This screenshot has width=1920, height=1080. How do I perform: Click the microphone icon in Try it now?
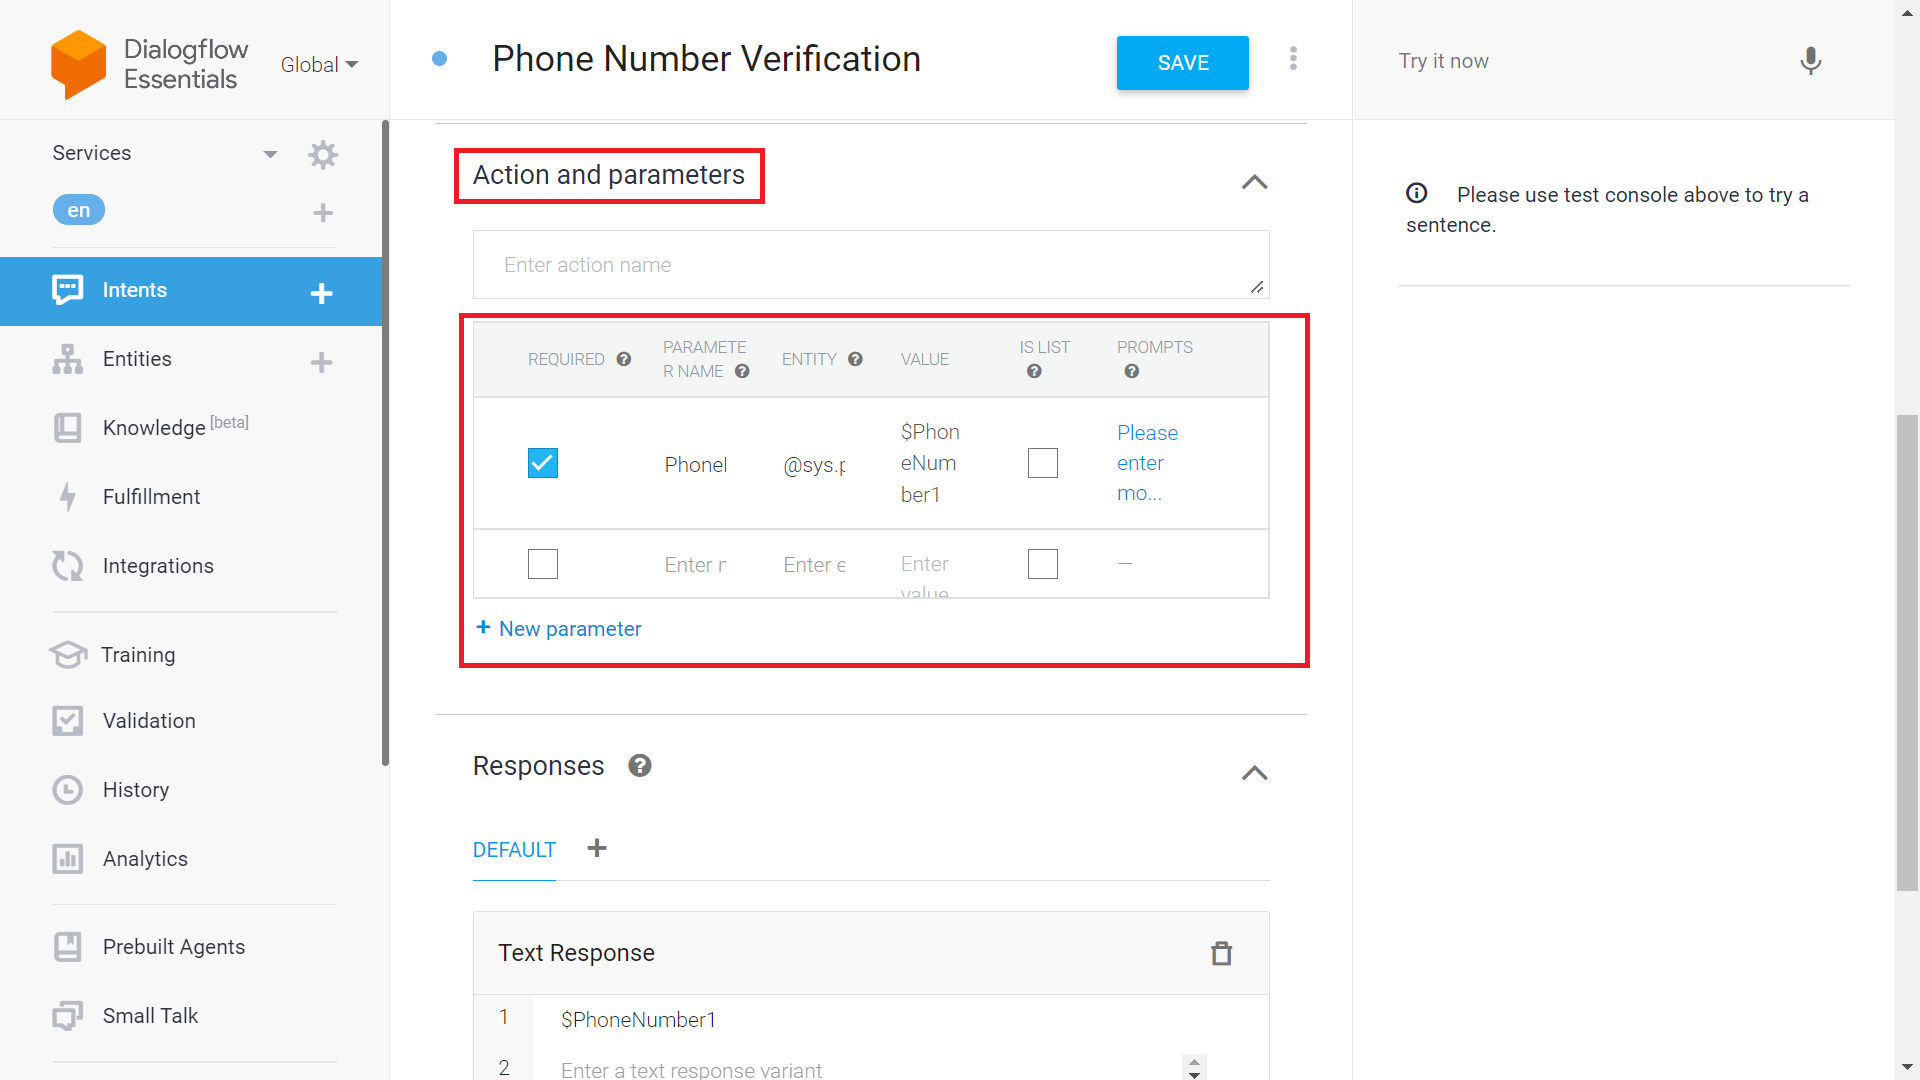(1810, 61)
